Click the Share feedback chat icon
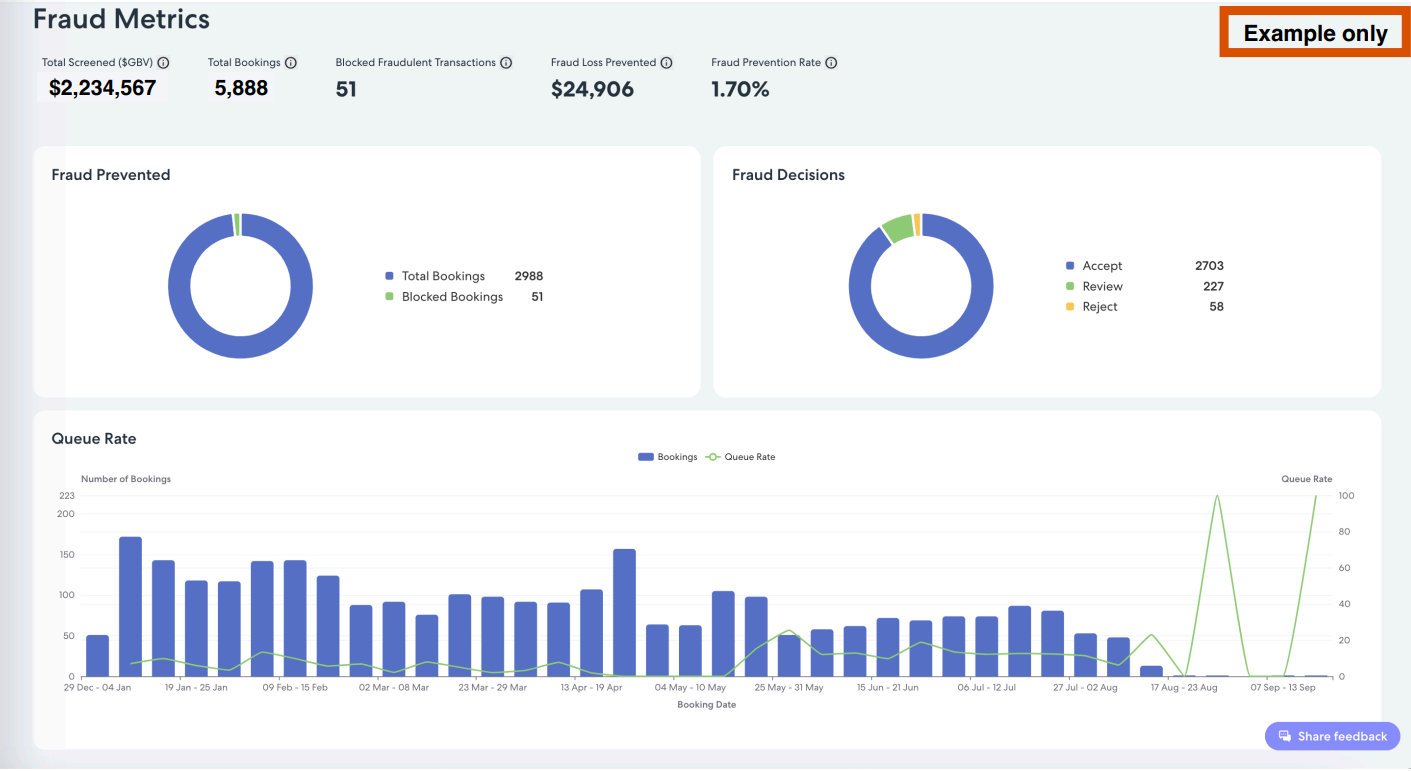1411x771 pixels. click(x=1284, y=737)
